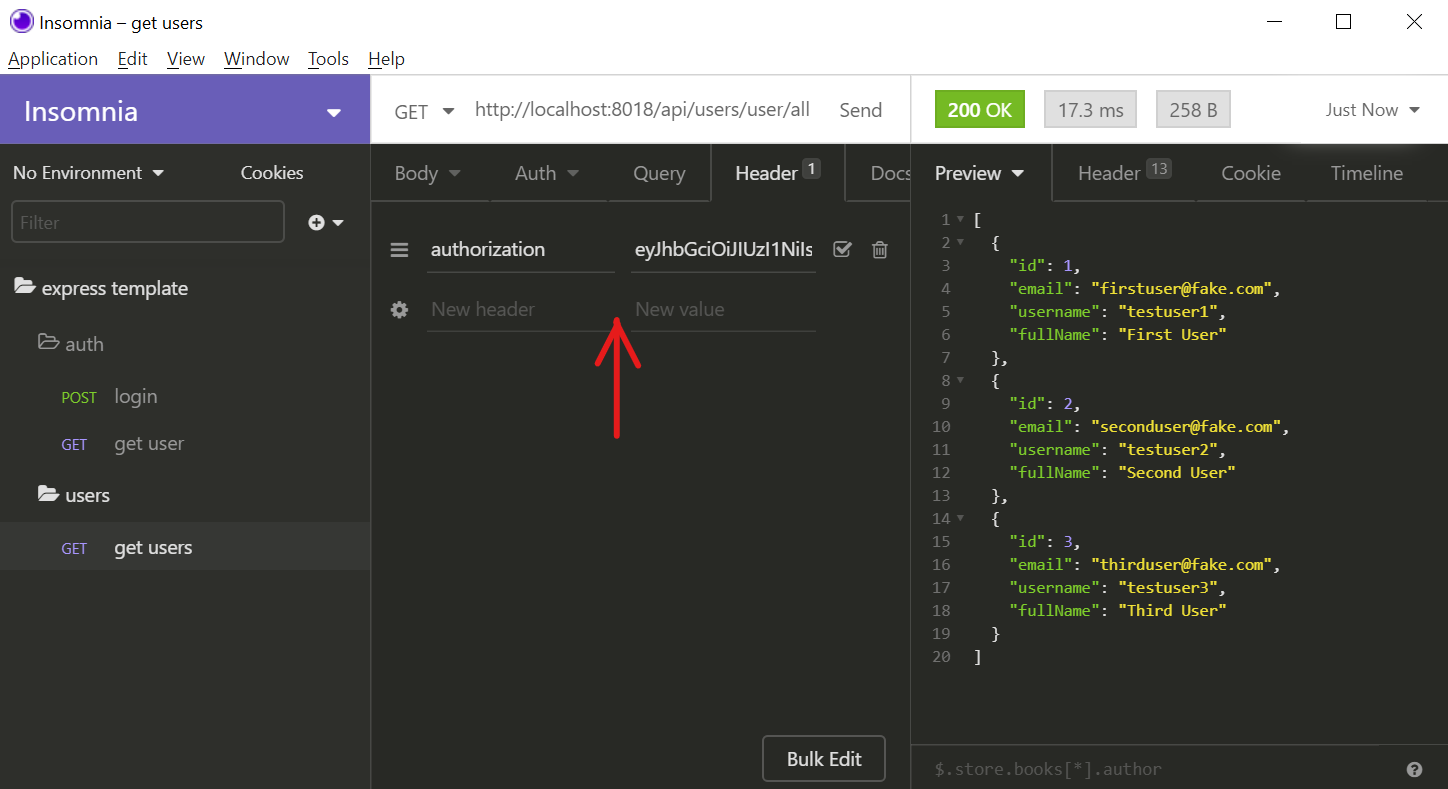Click the authorization header drag handle
Viewport: 1448px width, 789px height.
pos(399,250)
